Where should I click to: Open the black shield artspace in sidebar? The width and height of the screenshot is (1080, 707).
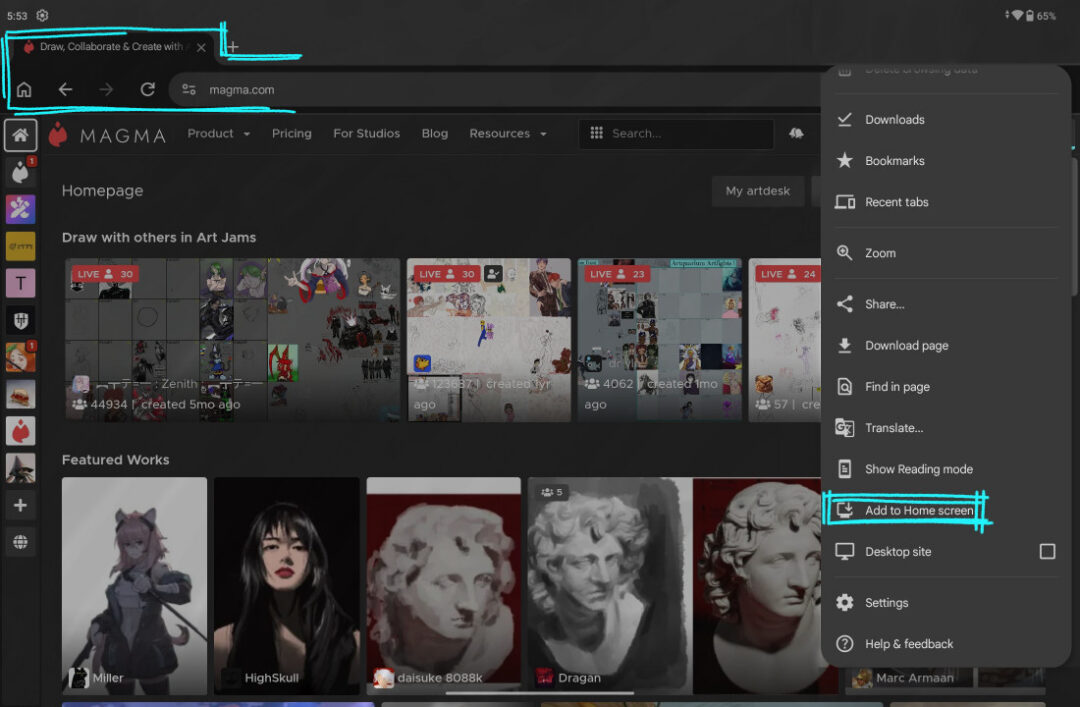tap(21, 320)
